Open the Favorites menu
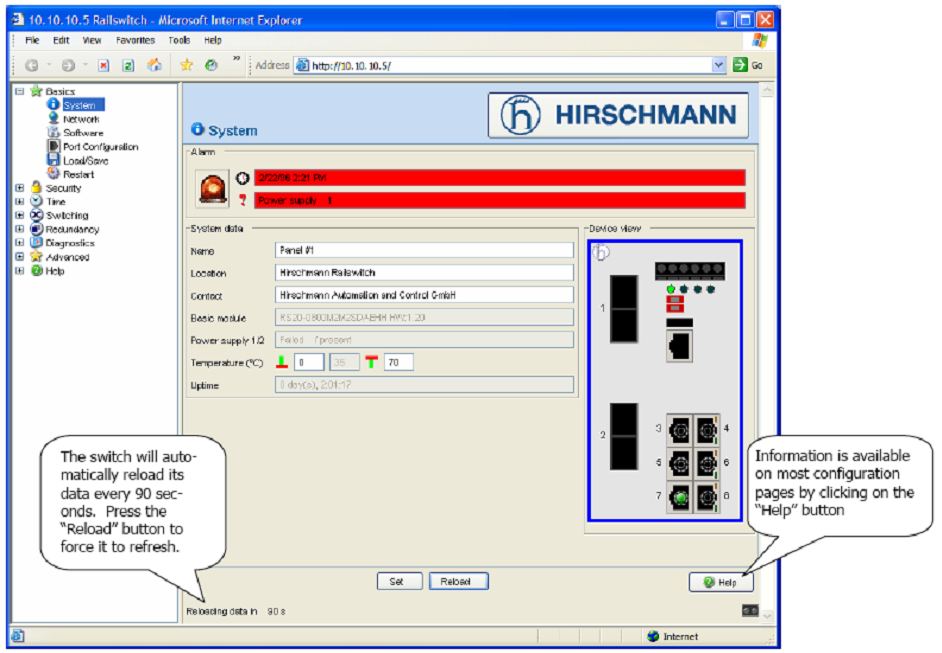Viewport: 942px width, 653px height. (x=135, y=41)
